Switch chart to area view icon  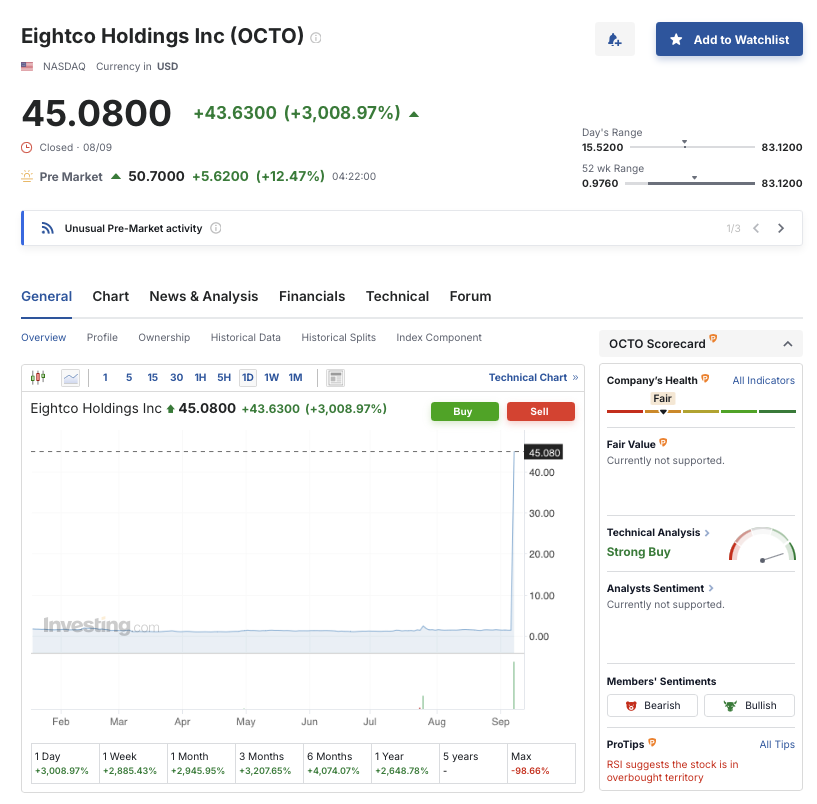point(70,377)
